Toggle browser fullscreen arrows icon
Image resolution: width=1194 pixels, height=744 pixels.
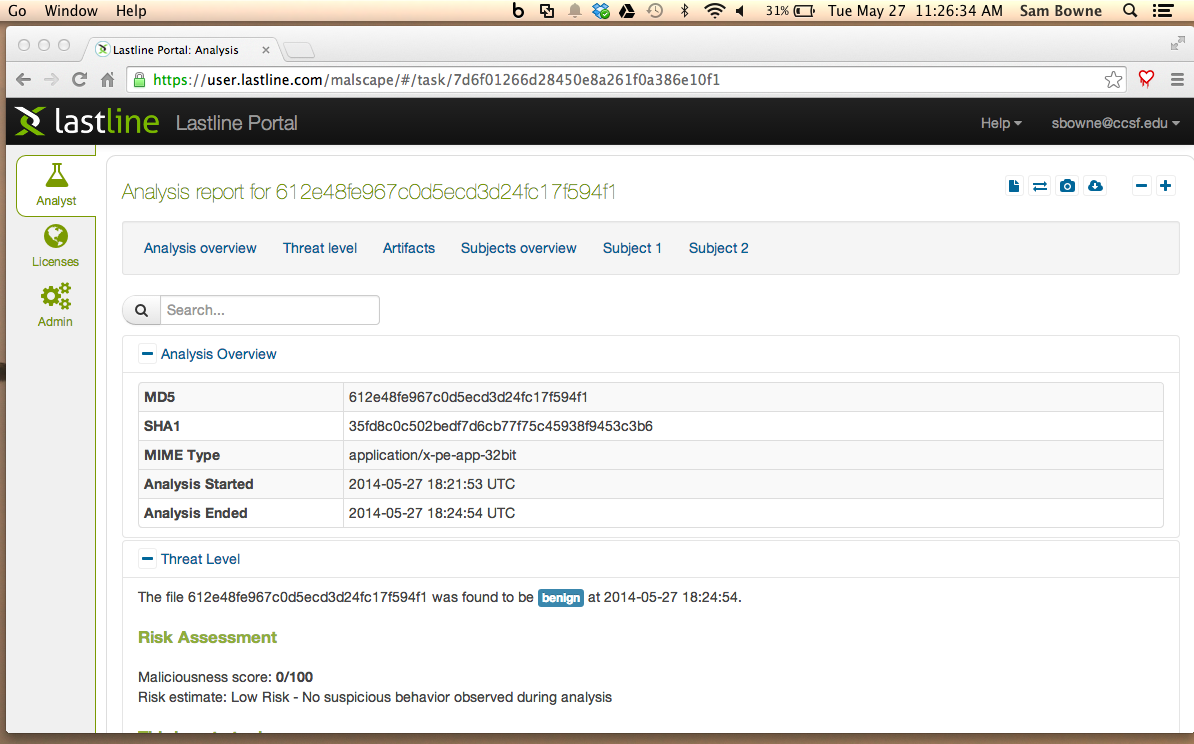point(1177,44)
